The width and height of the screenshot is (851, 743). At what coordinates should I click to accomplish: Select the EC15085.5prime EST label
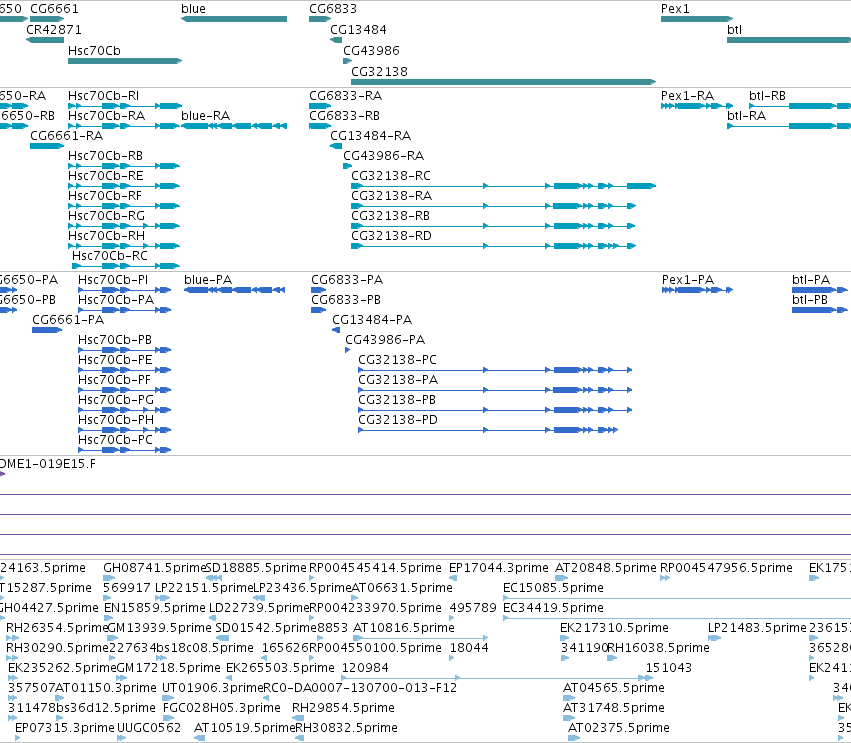pos(554,588)
